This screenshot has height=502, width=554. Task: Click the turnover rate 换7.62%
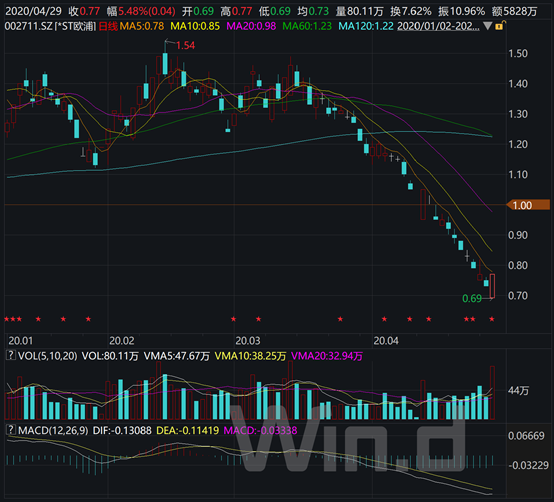click(x=411, y=11)
